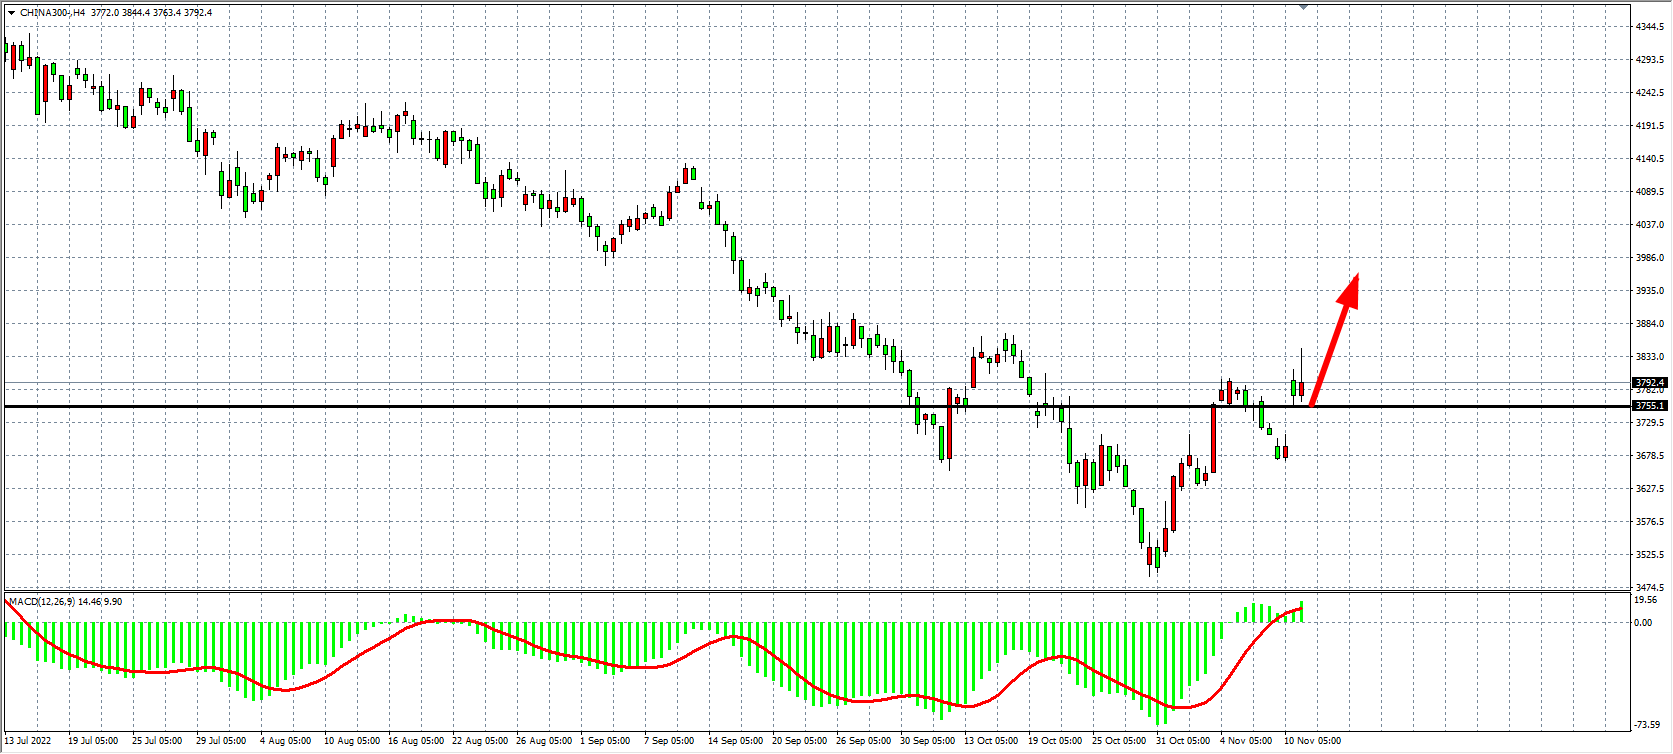Click the 13 Jul 2022 date label

point(28,741)
